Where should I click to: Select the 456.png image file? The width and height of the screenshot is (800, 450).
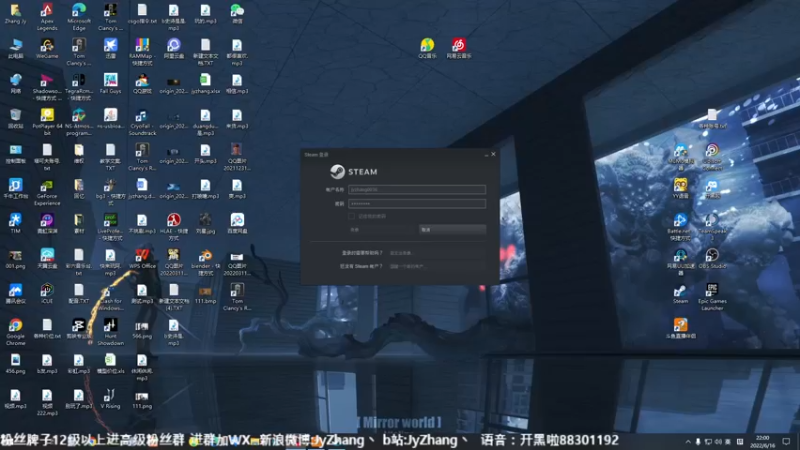[15, 364]
